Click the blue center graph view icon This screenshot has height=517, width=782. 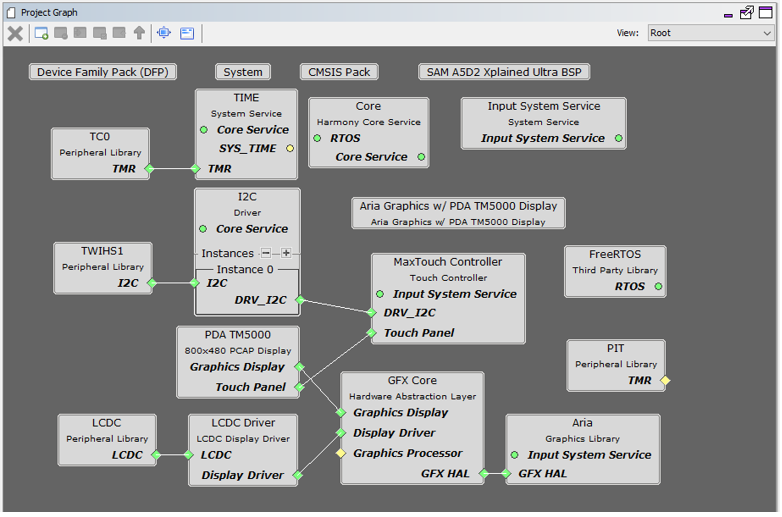164,33
